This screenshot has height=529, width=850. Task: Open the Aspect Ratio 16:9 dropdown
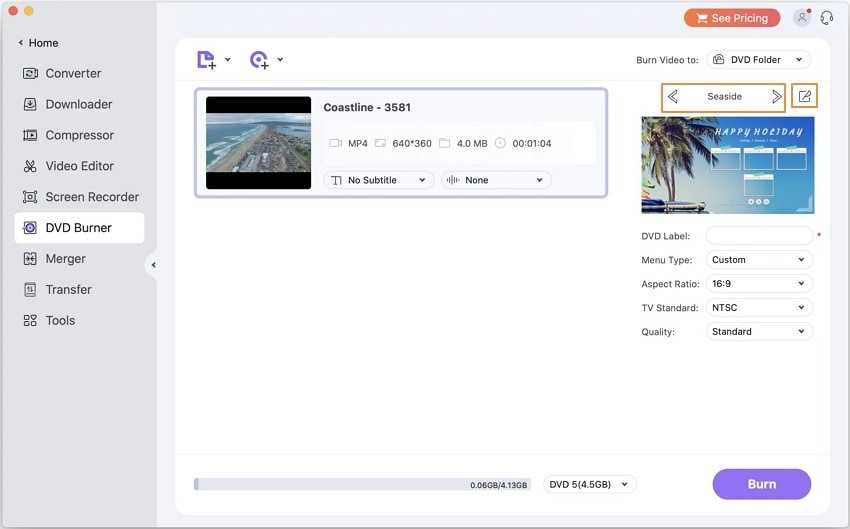(x=759, y=284)
